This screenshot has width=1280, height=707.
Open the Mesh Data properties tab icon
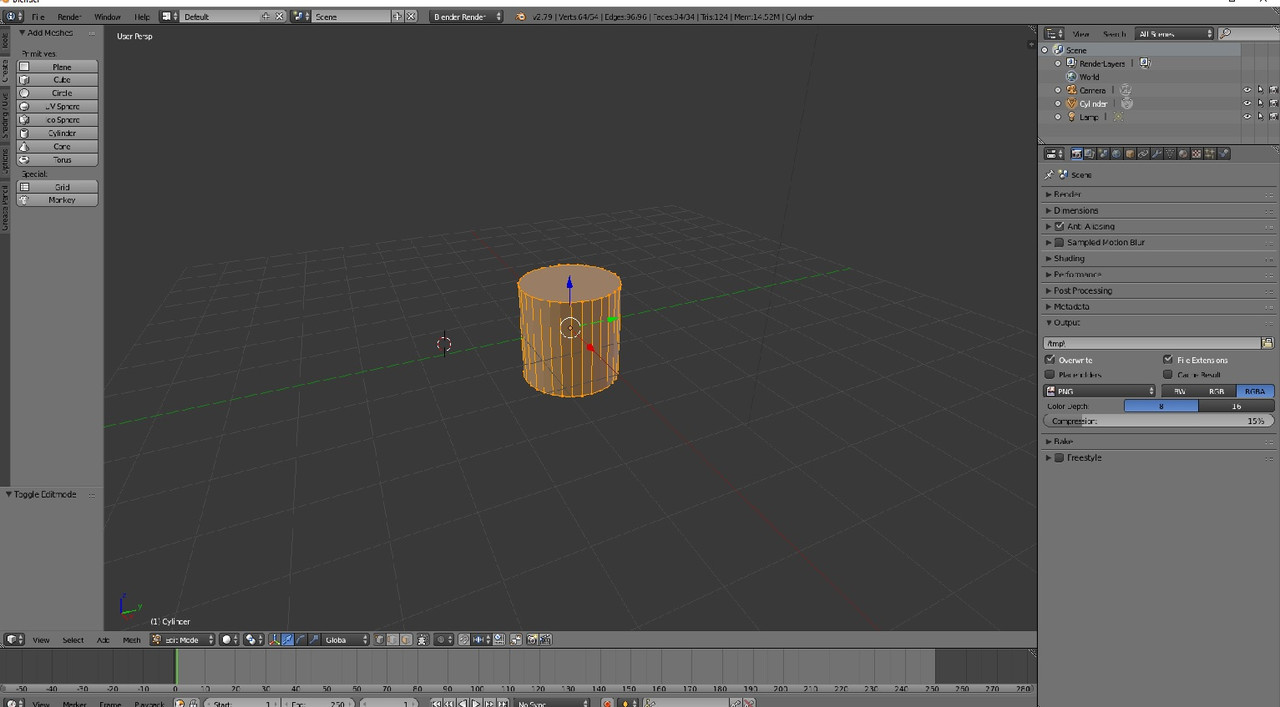(x=1170, y=154)
